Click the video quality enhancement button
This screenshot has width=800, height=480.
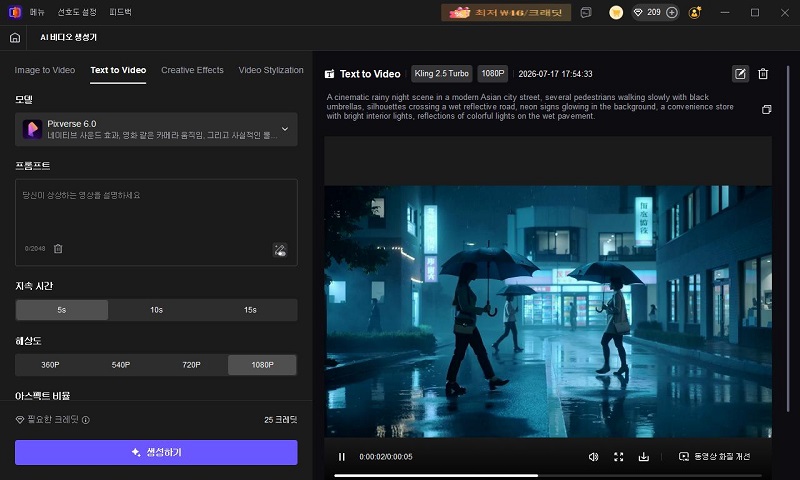point(714,457)
